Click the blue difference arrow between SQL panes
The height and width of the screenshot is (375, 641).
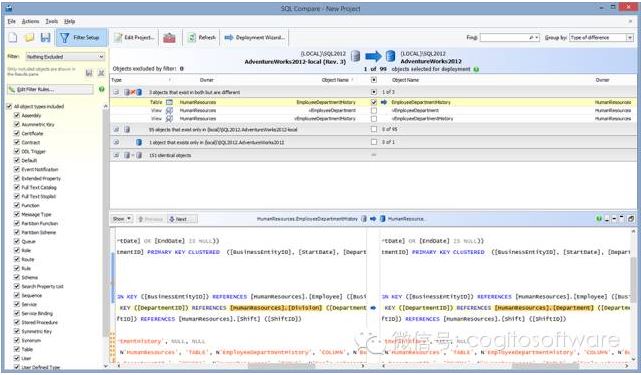pos(373,308)
